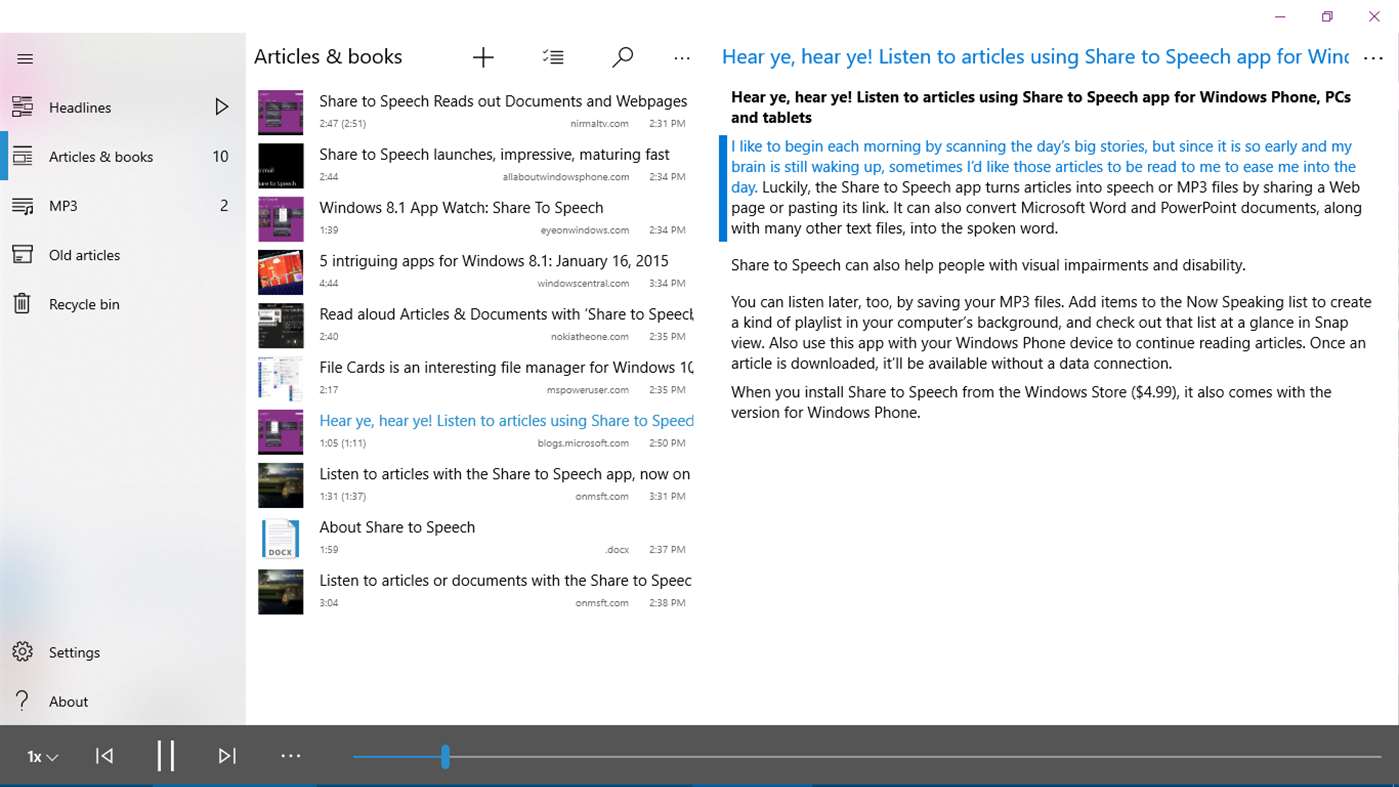Pause the current speech playback
Viewport: 1399px width, 787px height.
point(166,756)
